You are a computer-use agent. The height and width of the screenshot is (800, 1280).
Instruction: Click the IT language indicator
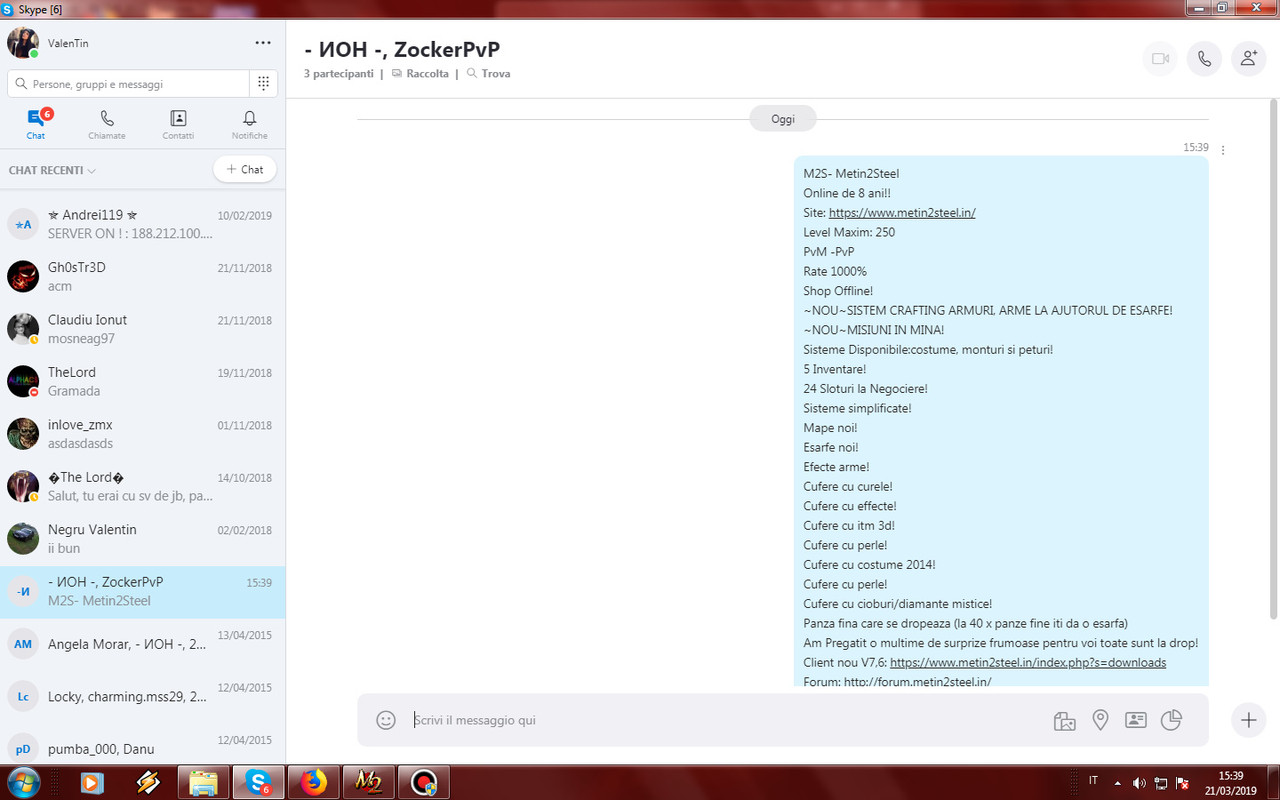[x=1093, y=781]
